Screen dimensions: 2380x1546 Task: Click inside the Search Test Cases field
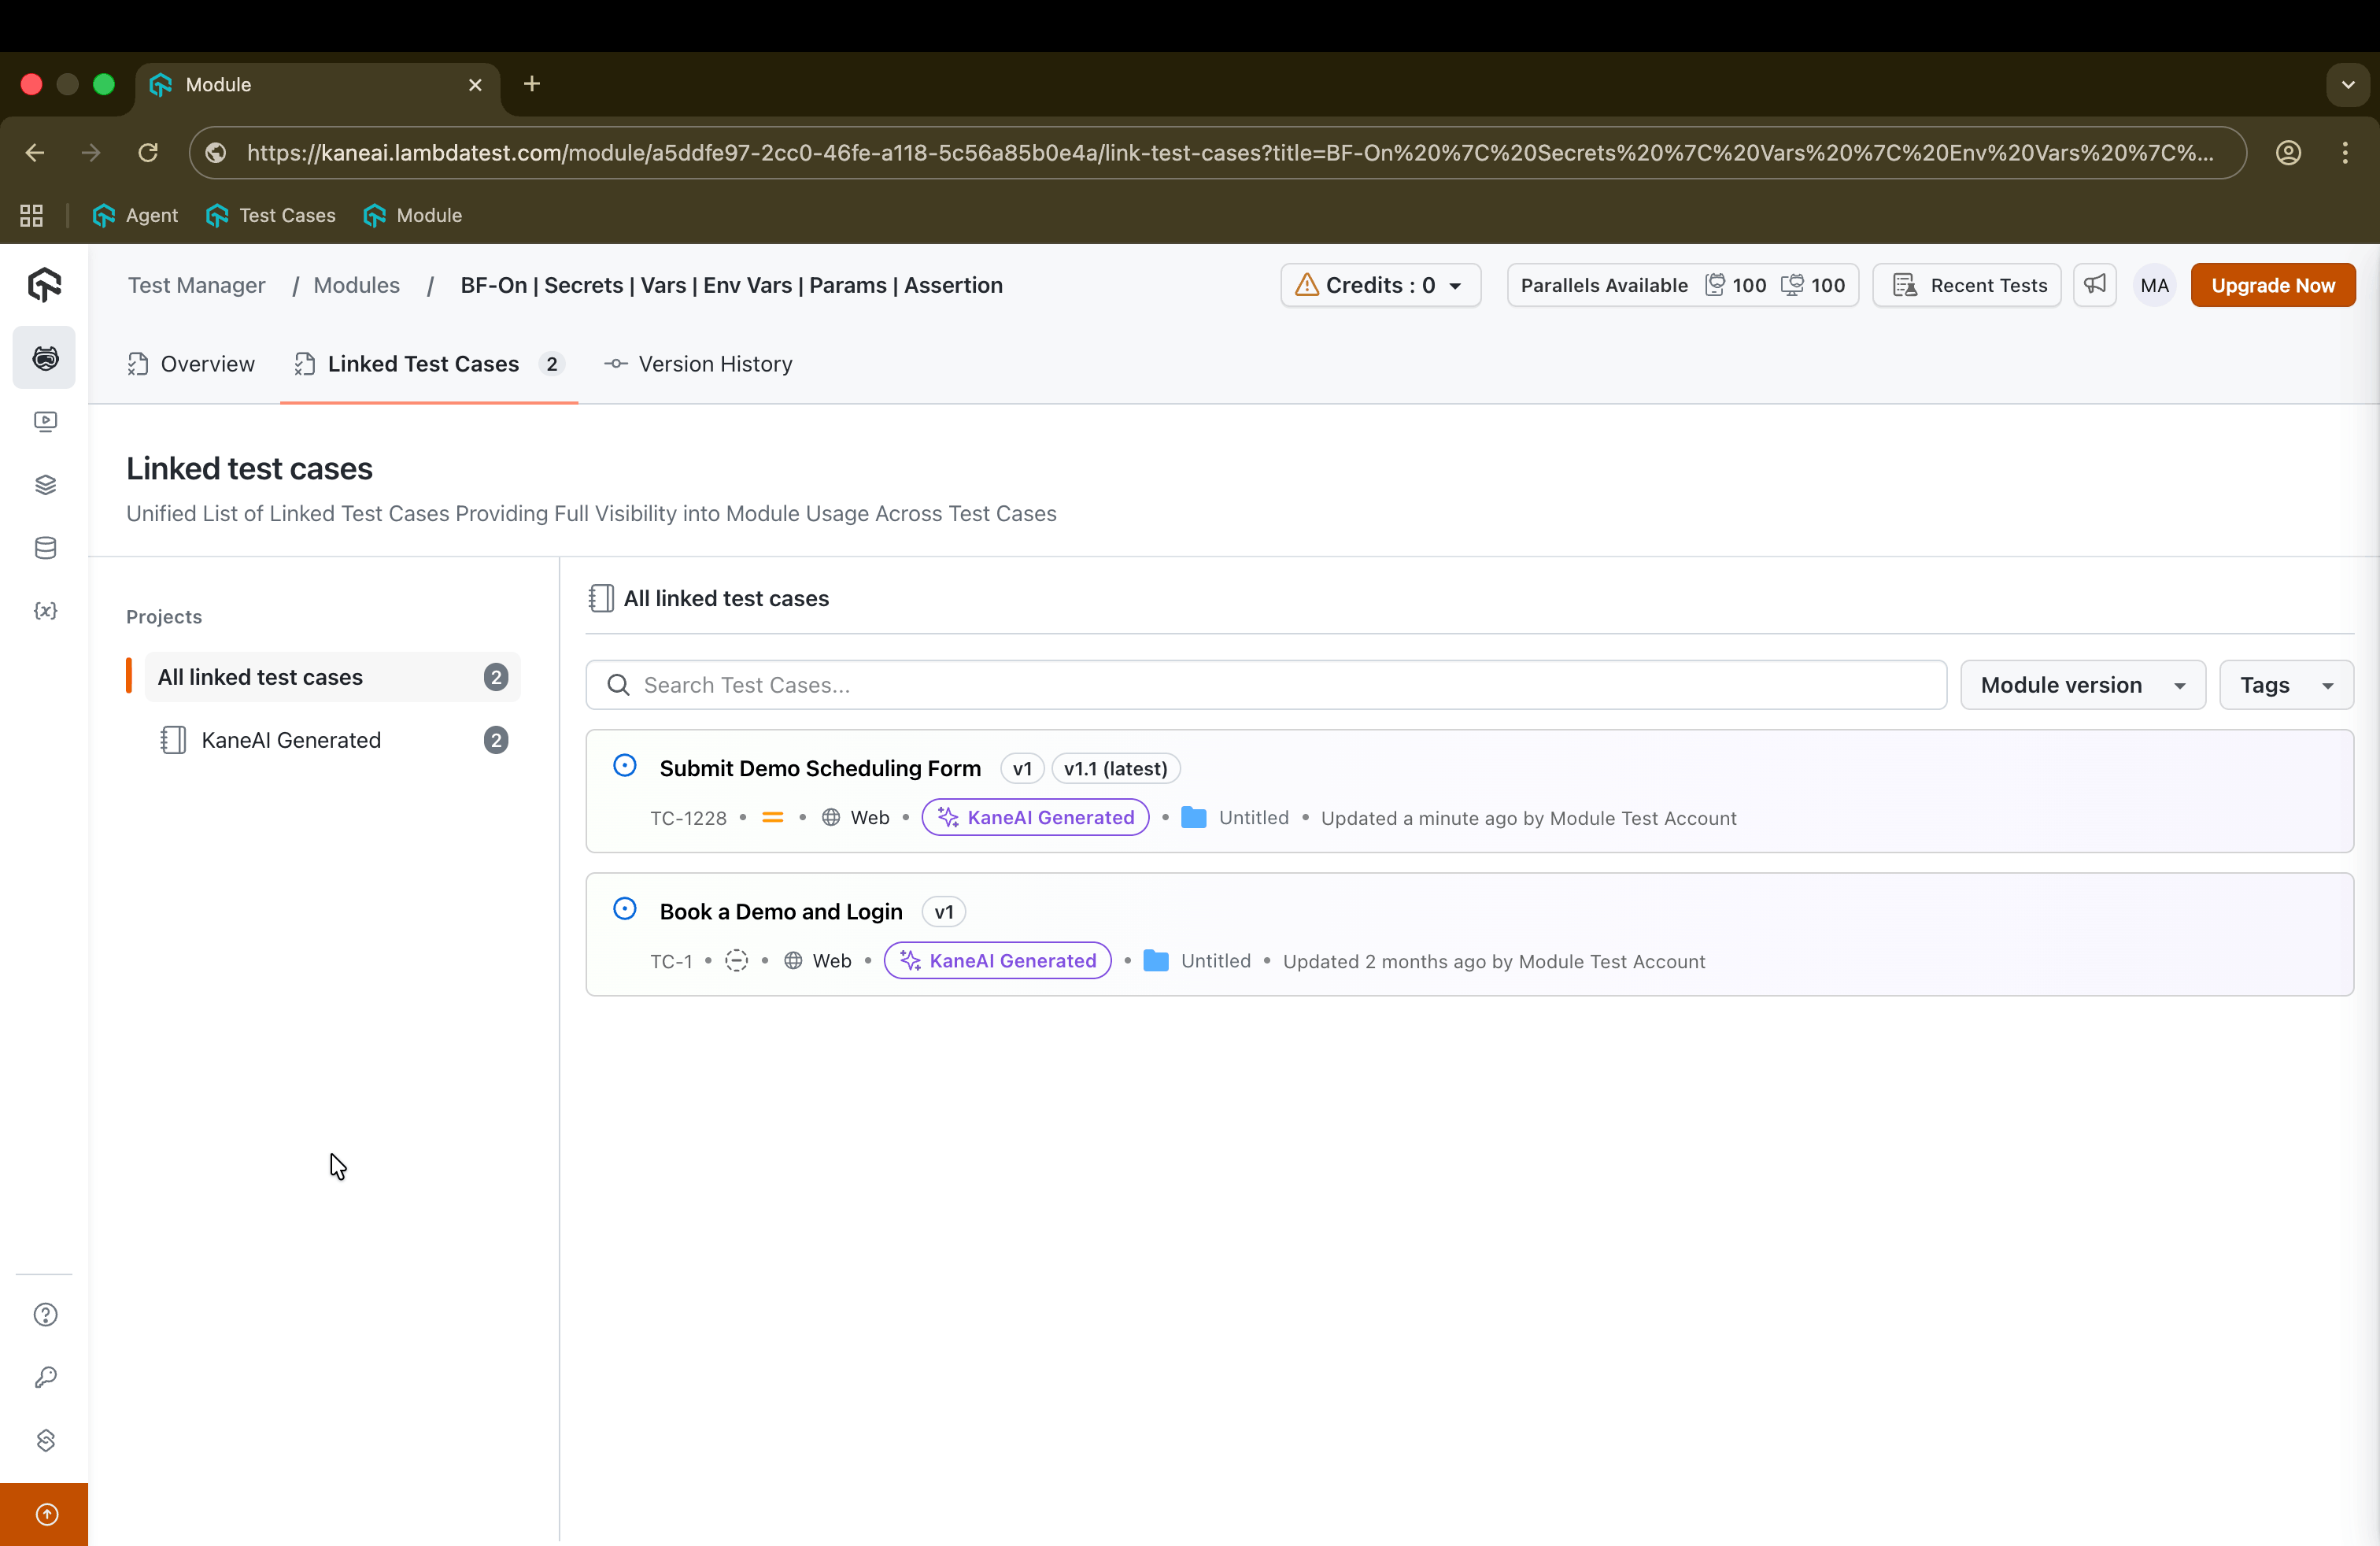click(1266, 684)
